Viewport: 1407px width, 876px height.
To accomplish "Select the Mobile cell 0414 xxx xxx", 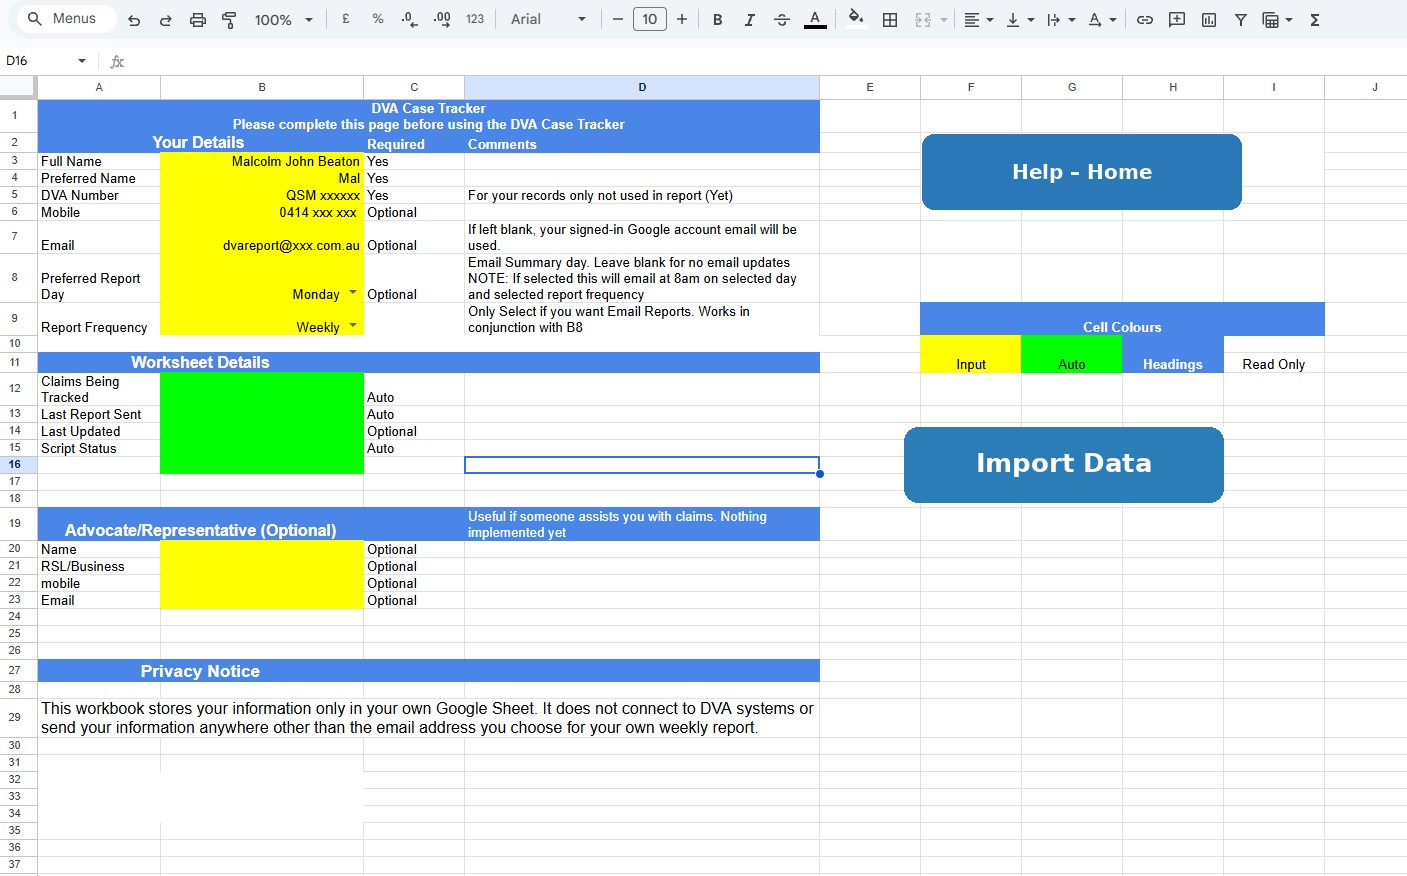I will click(x=262, y=212).
